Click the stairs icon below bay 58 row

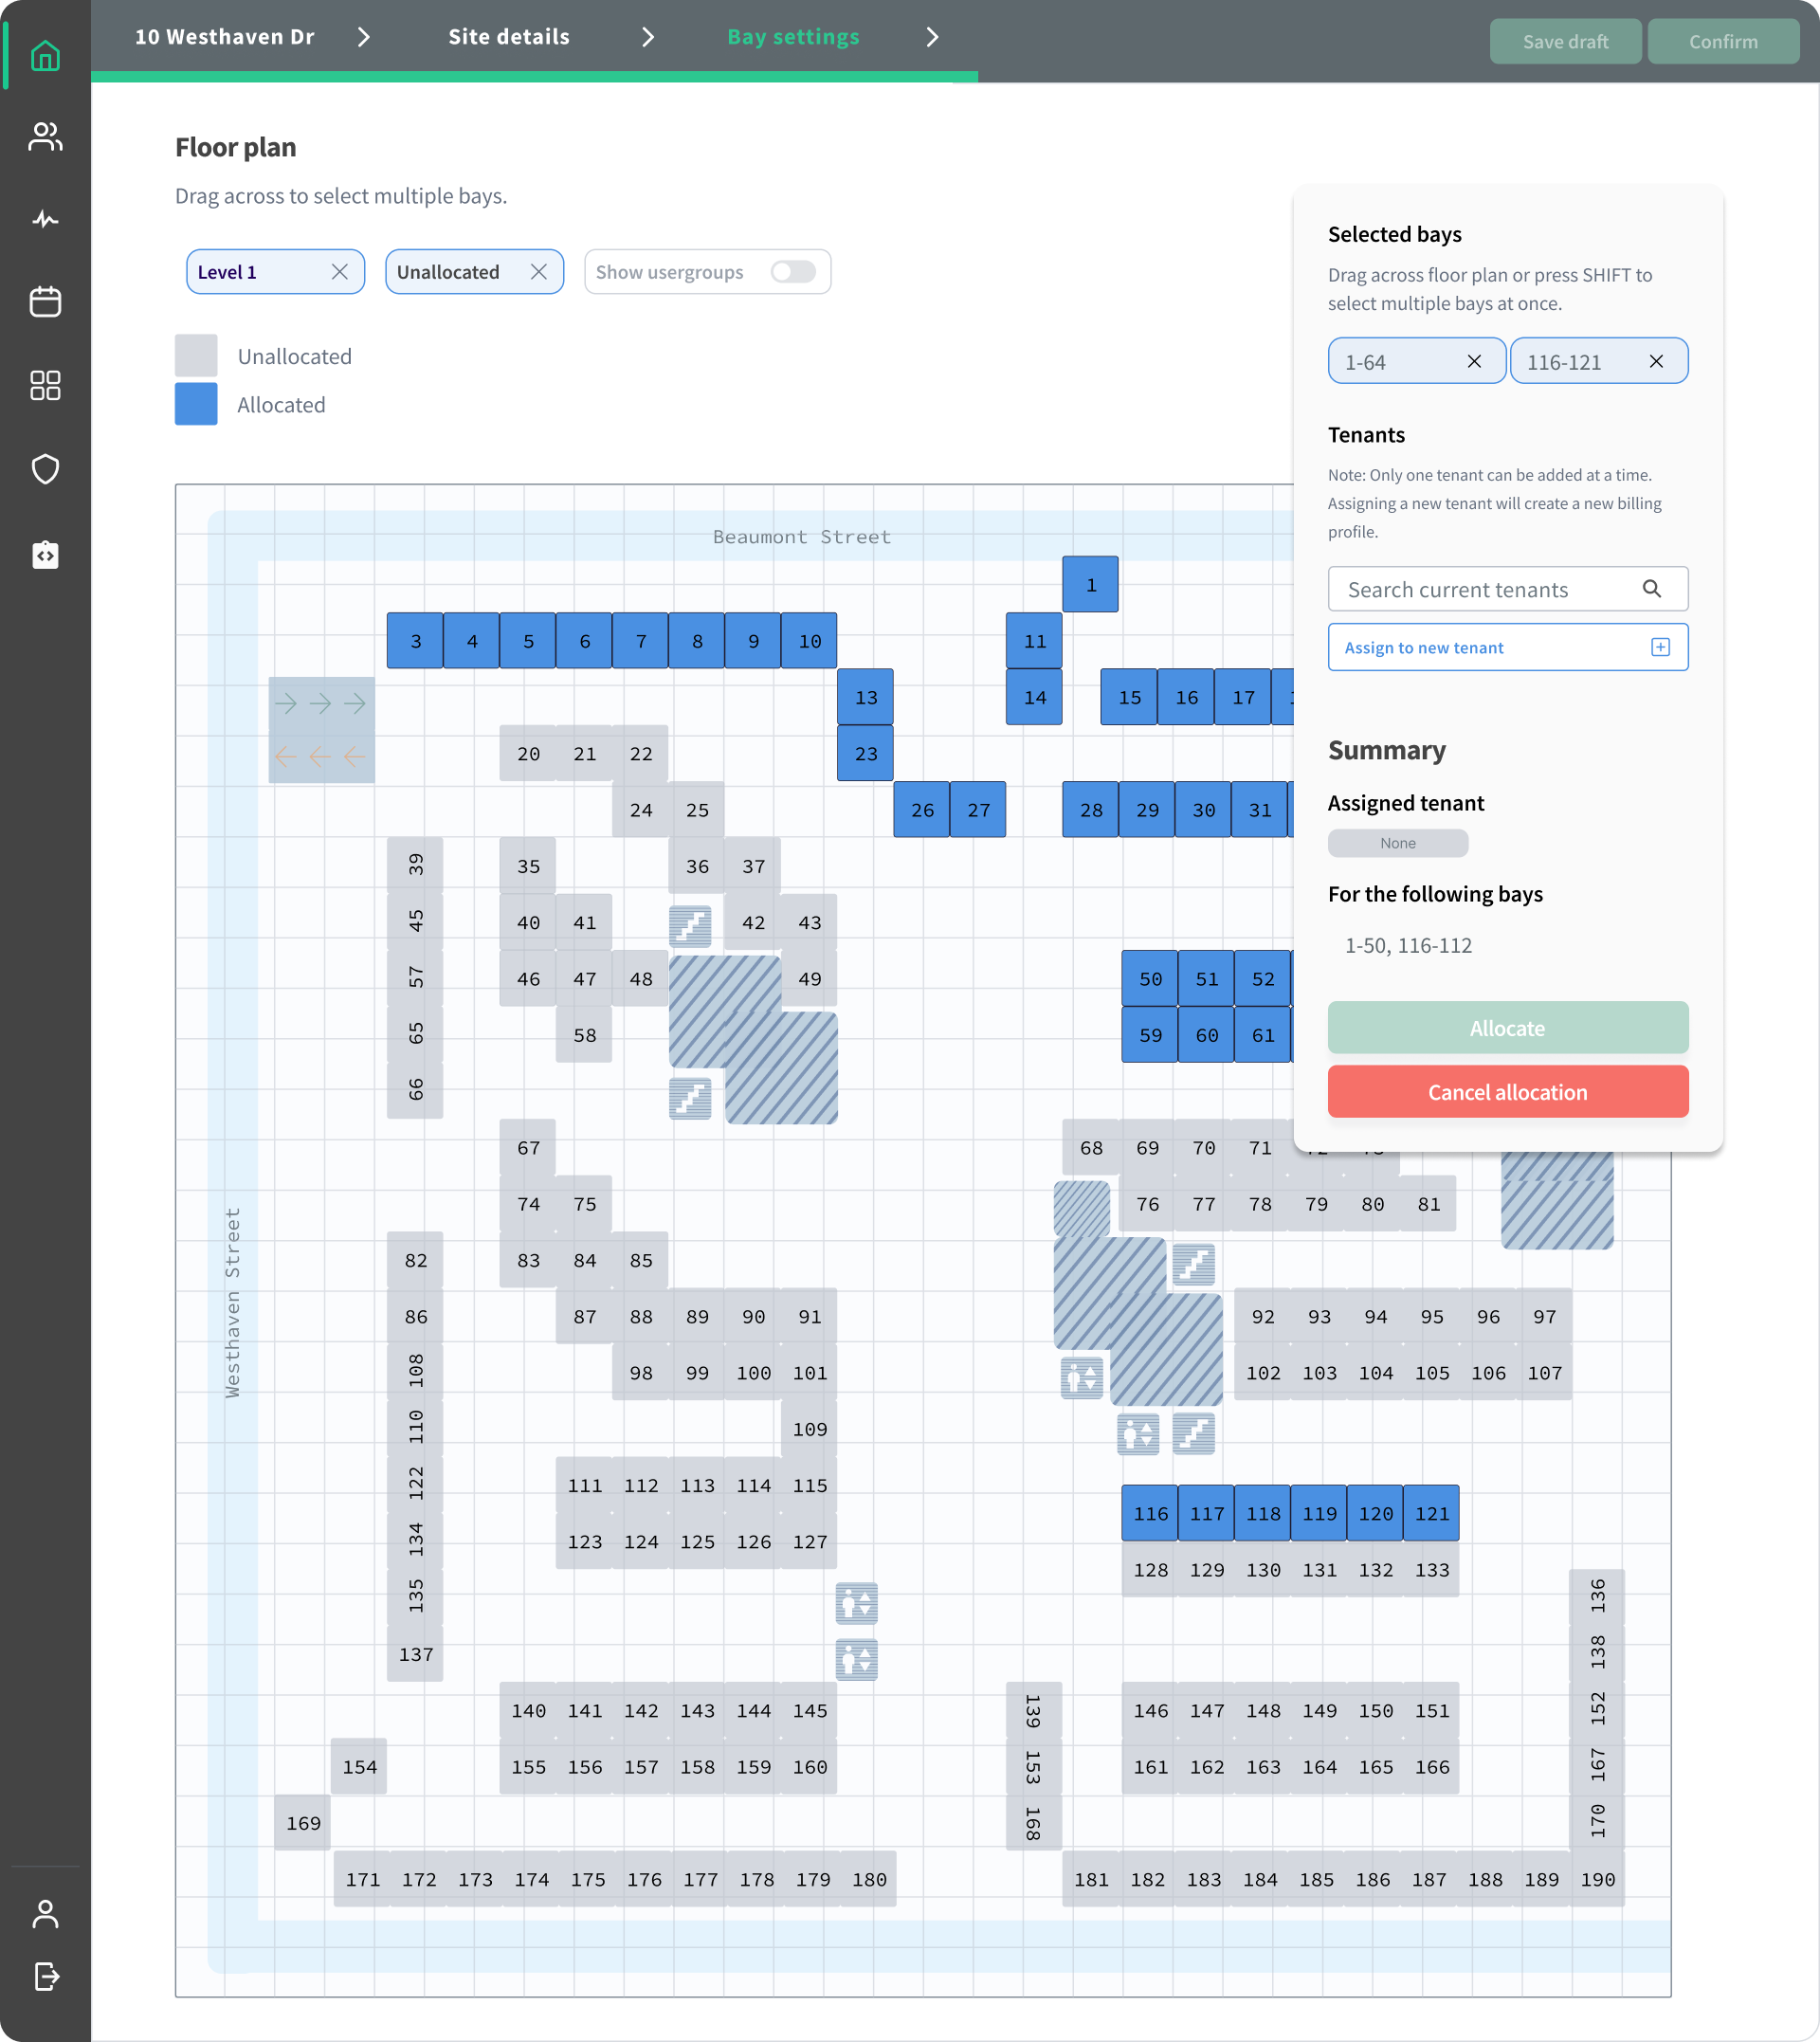[x=690, y=1098]
